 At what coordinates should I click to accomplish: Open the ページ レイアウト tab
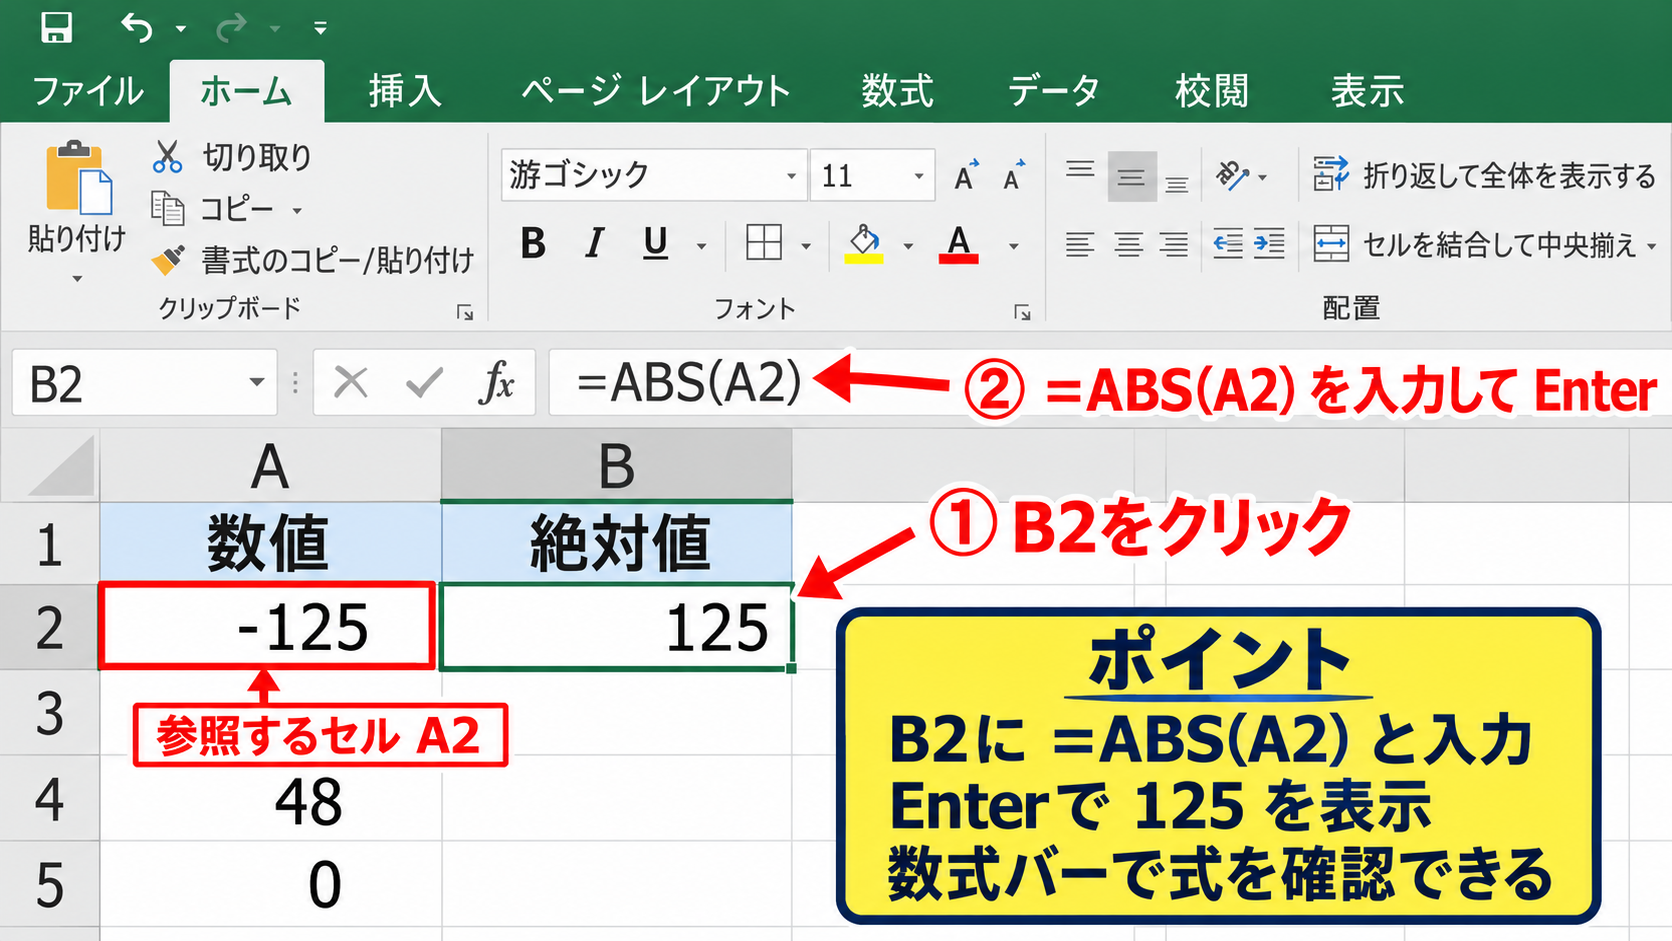pyautogui.click(x=656, y=91)
